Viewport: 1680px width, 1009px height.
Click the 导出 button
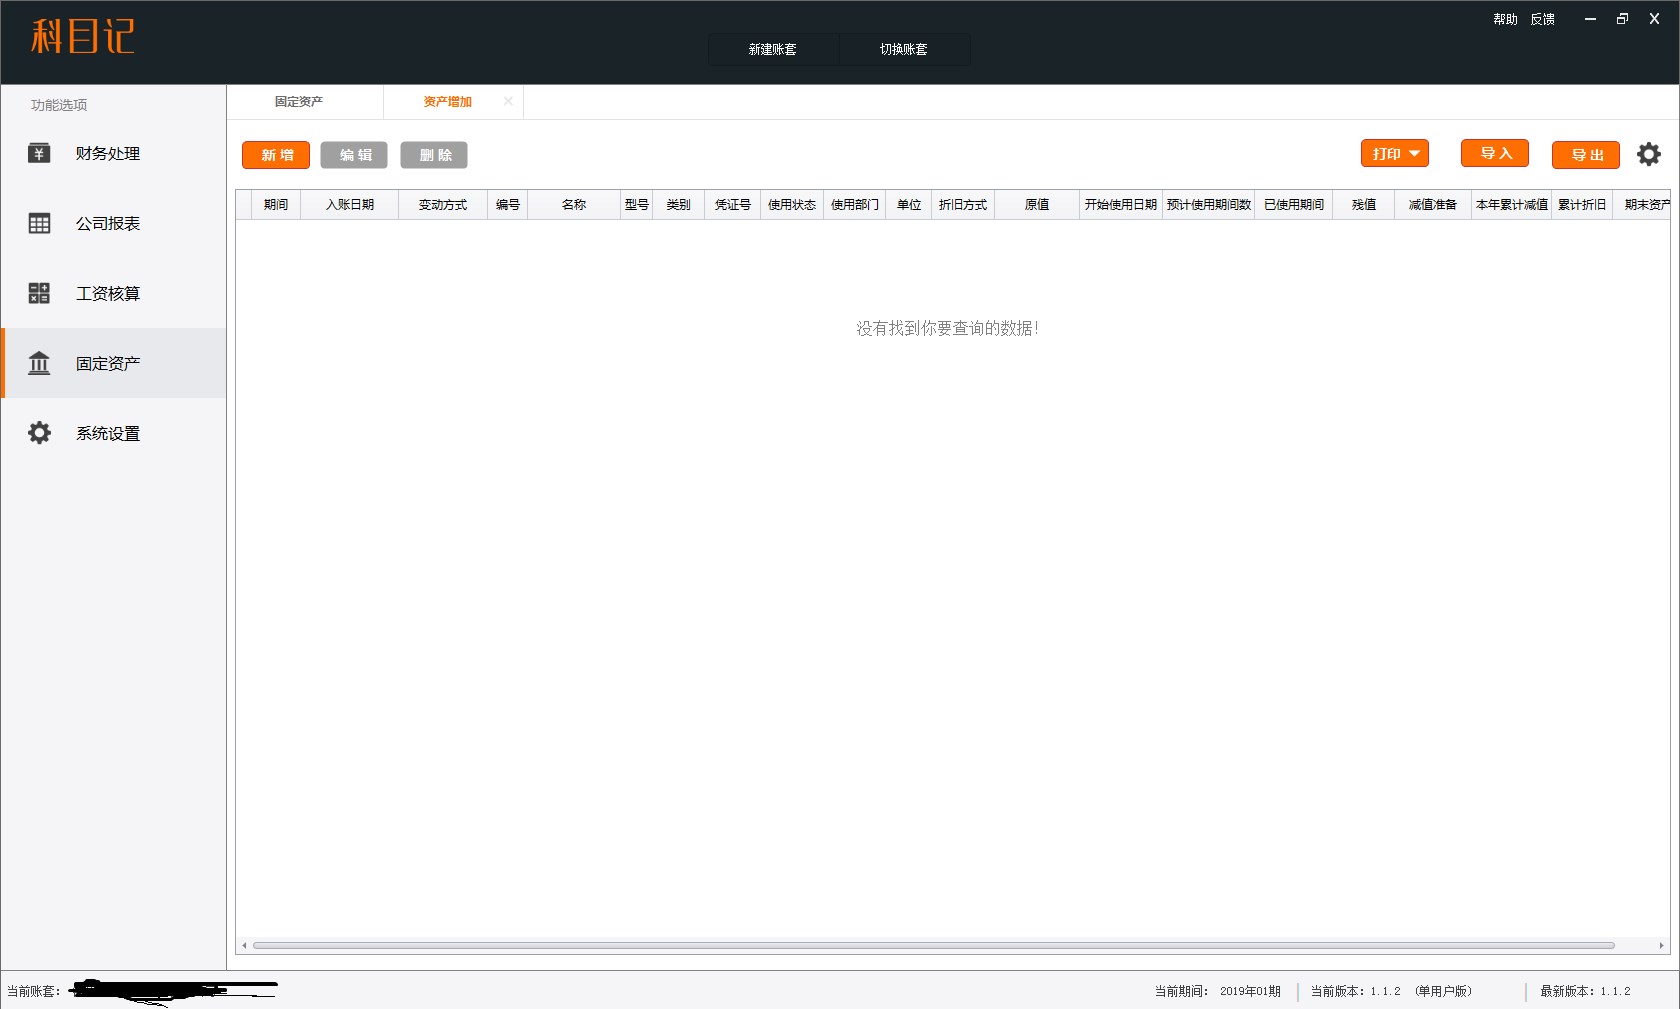coord(1585,155)
